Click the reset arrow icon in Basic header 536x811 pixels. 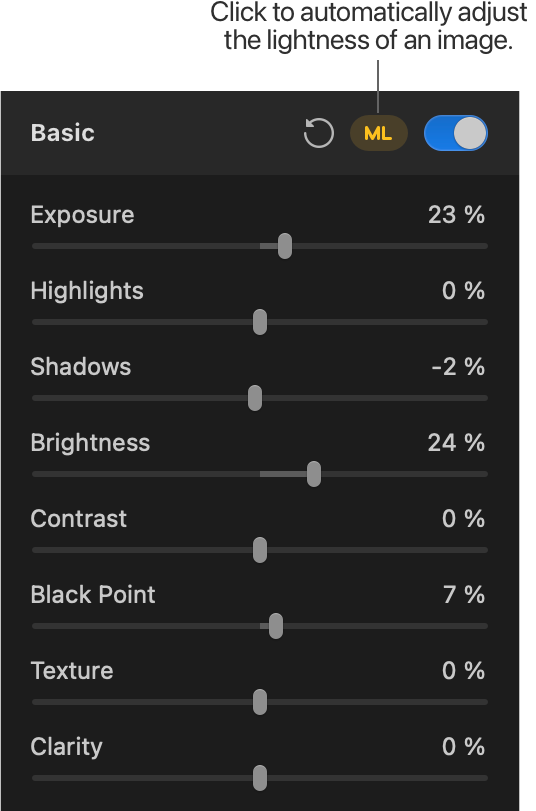pyautogui.click(x=318, y=133)
